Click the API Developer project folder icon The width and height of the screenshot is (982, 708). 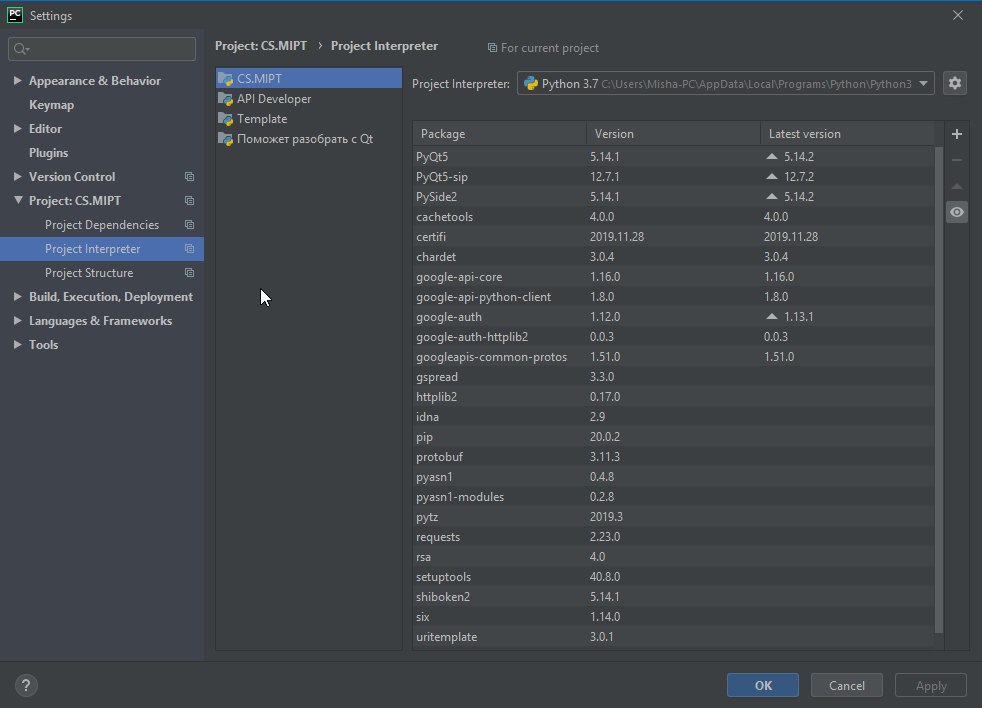[x=225, y=99]
